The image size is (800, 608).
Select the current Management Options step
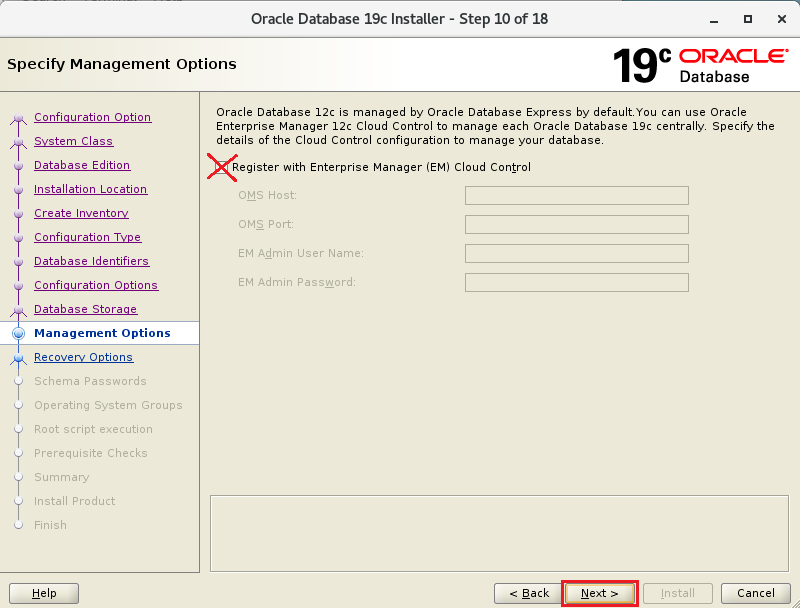(102, 333)
